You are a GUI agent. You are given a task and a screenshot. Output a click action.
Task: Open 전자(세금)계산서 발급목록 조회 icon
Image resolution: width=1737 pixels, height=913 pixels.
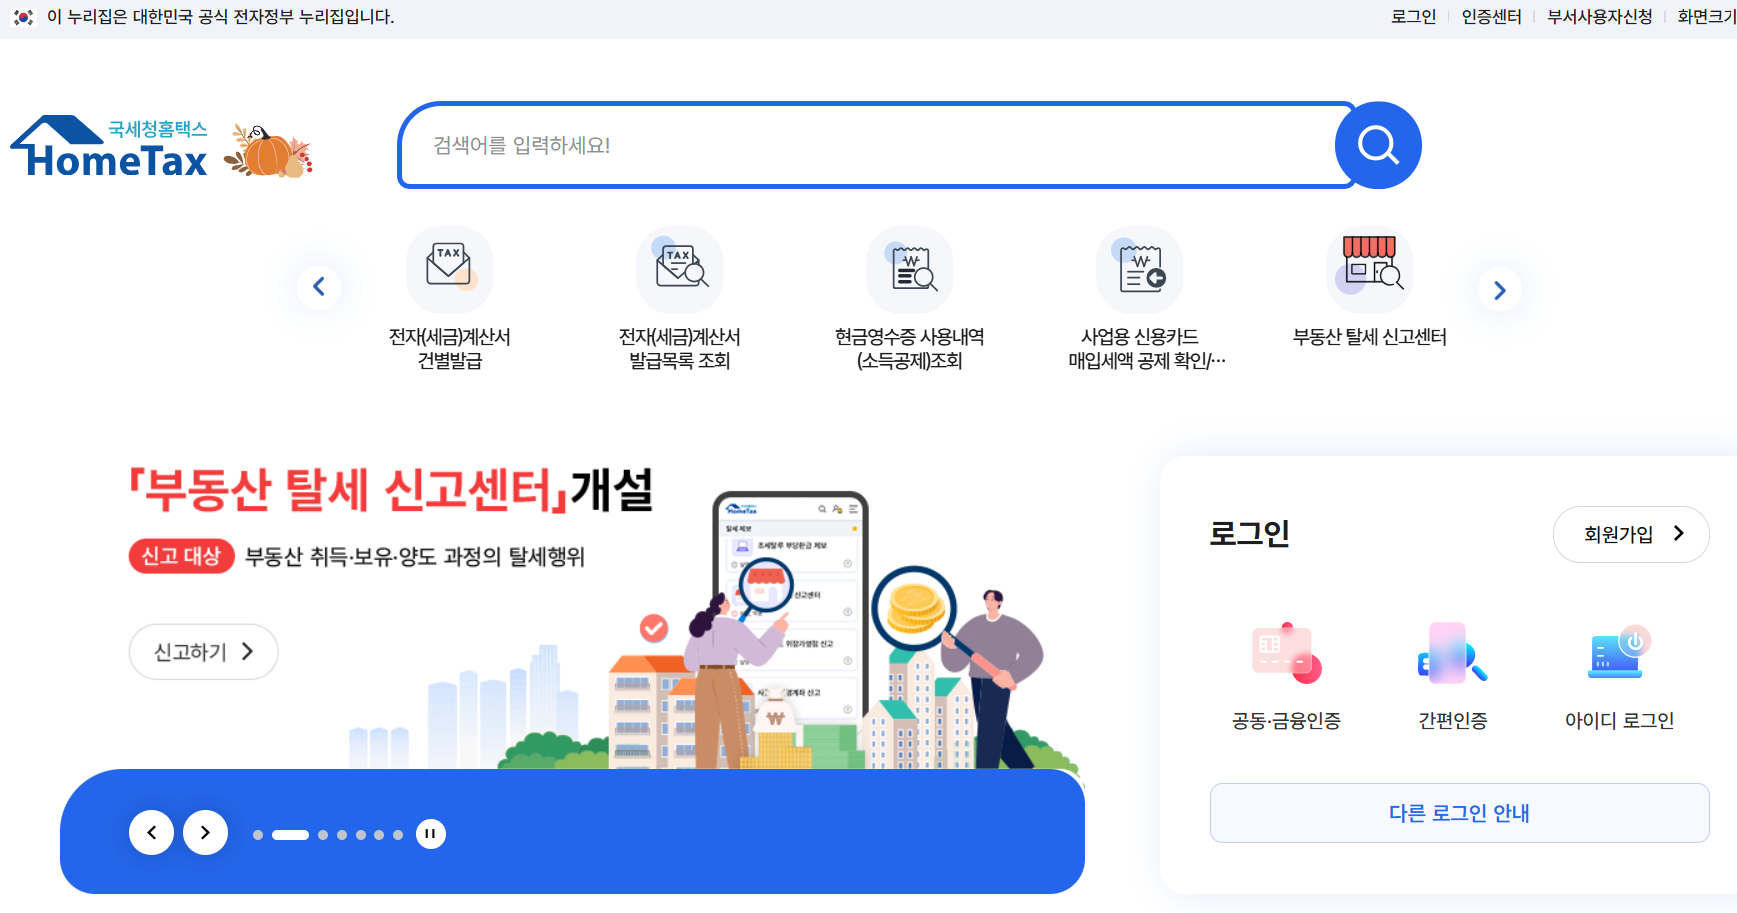(x=680, y=269)
